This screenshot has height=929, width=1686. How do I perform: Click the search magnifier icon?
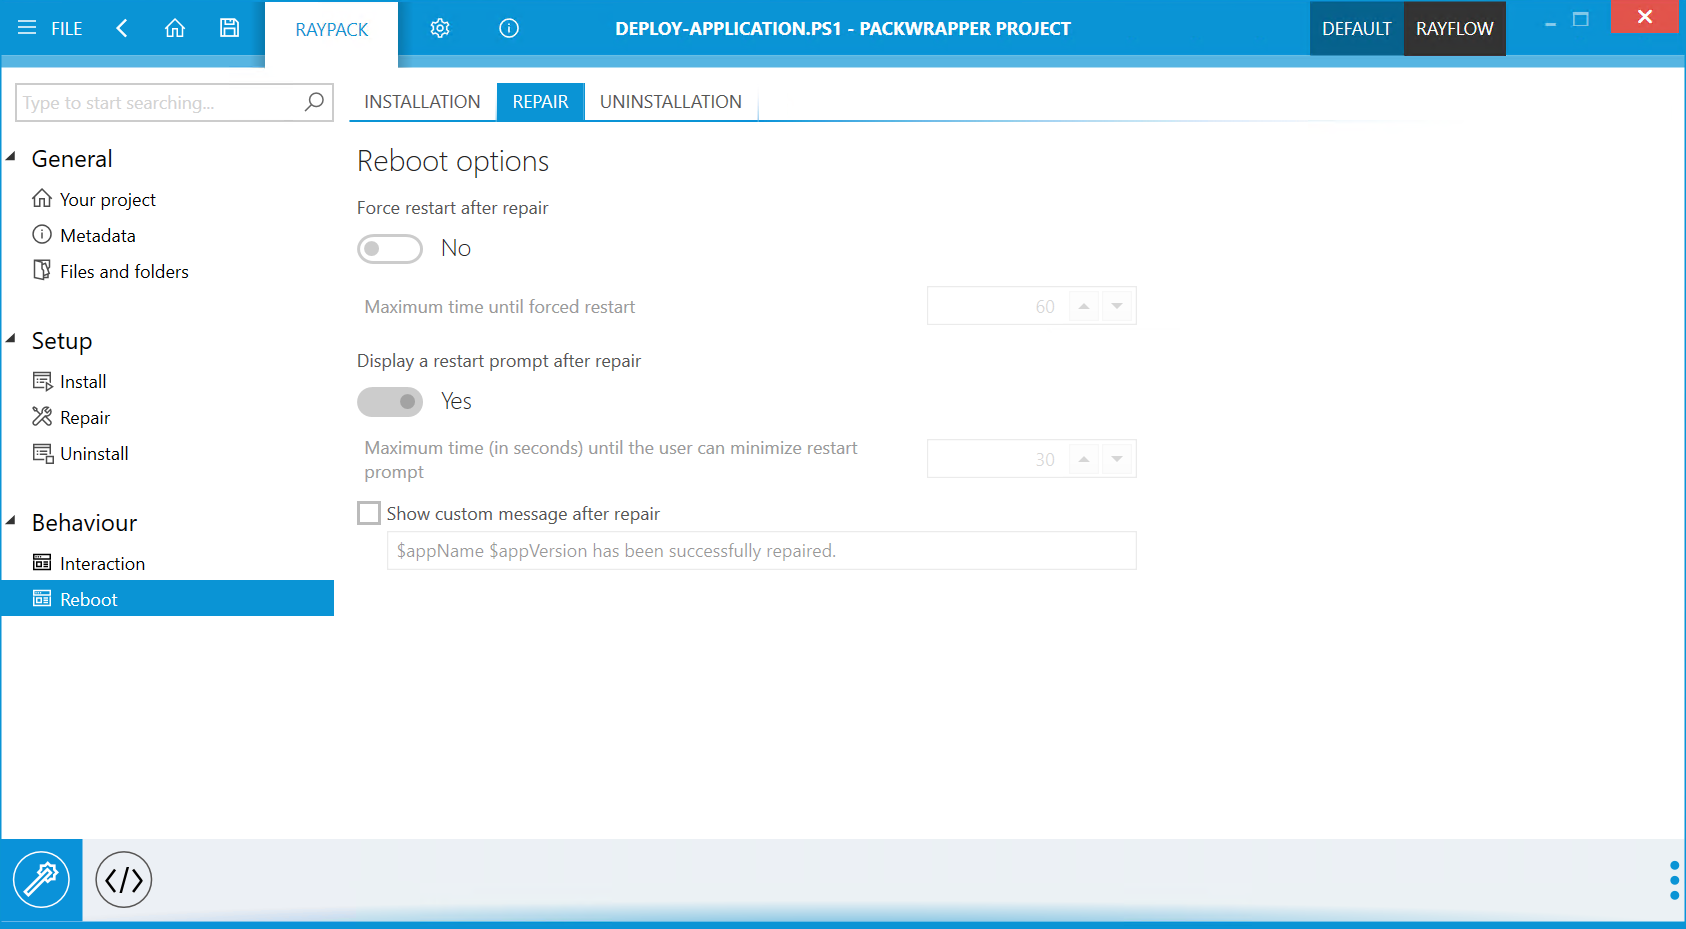(314, 102)
